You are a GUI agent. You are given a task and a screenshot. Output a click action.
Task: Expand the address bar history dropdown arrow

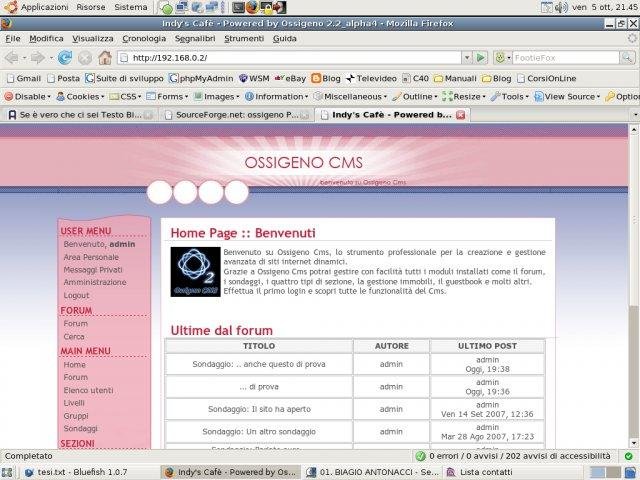click(467, 58)
